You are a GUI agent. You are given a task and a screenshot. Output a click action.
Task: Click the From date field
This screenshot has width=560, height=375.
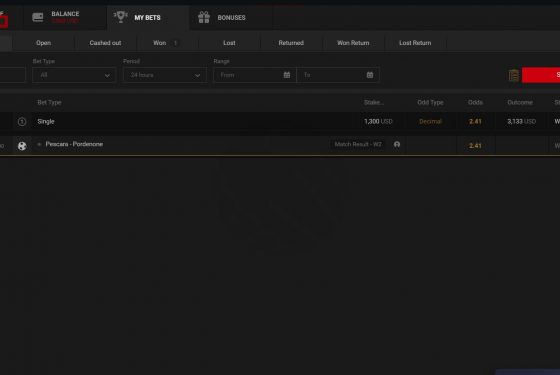255,75
